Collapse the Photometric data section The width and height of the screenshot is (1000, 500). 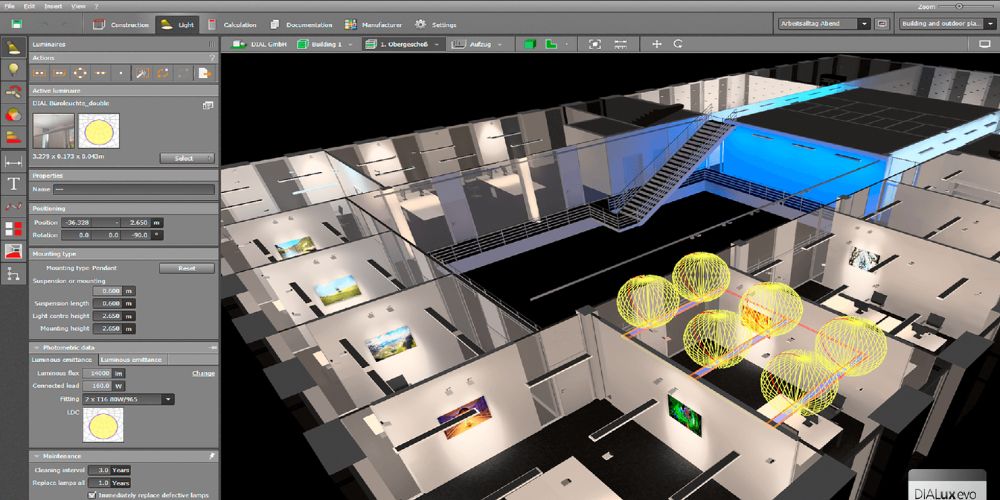pos(37,347)
